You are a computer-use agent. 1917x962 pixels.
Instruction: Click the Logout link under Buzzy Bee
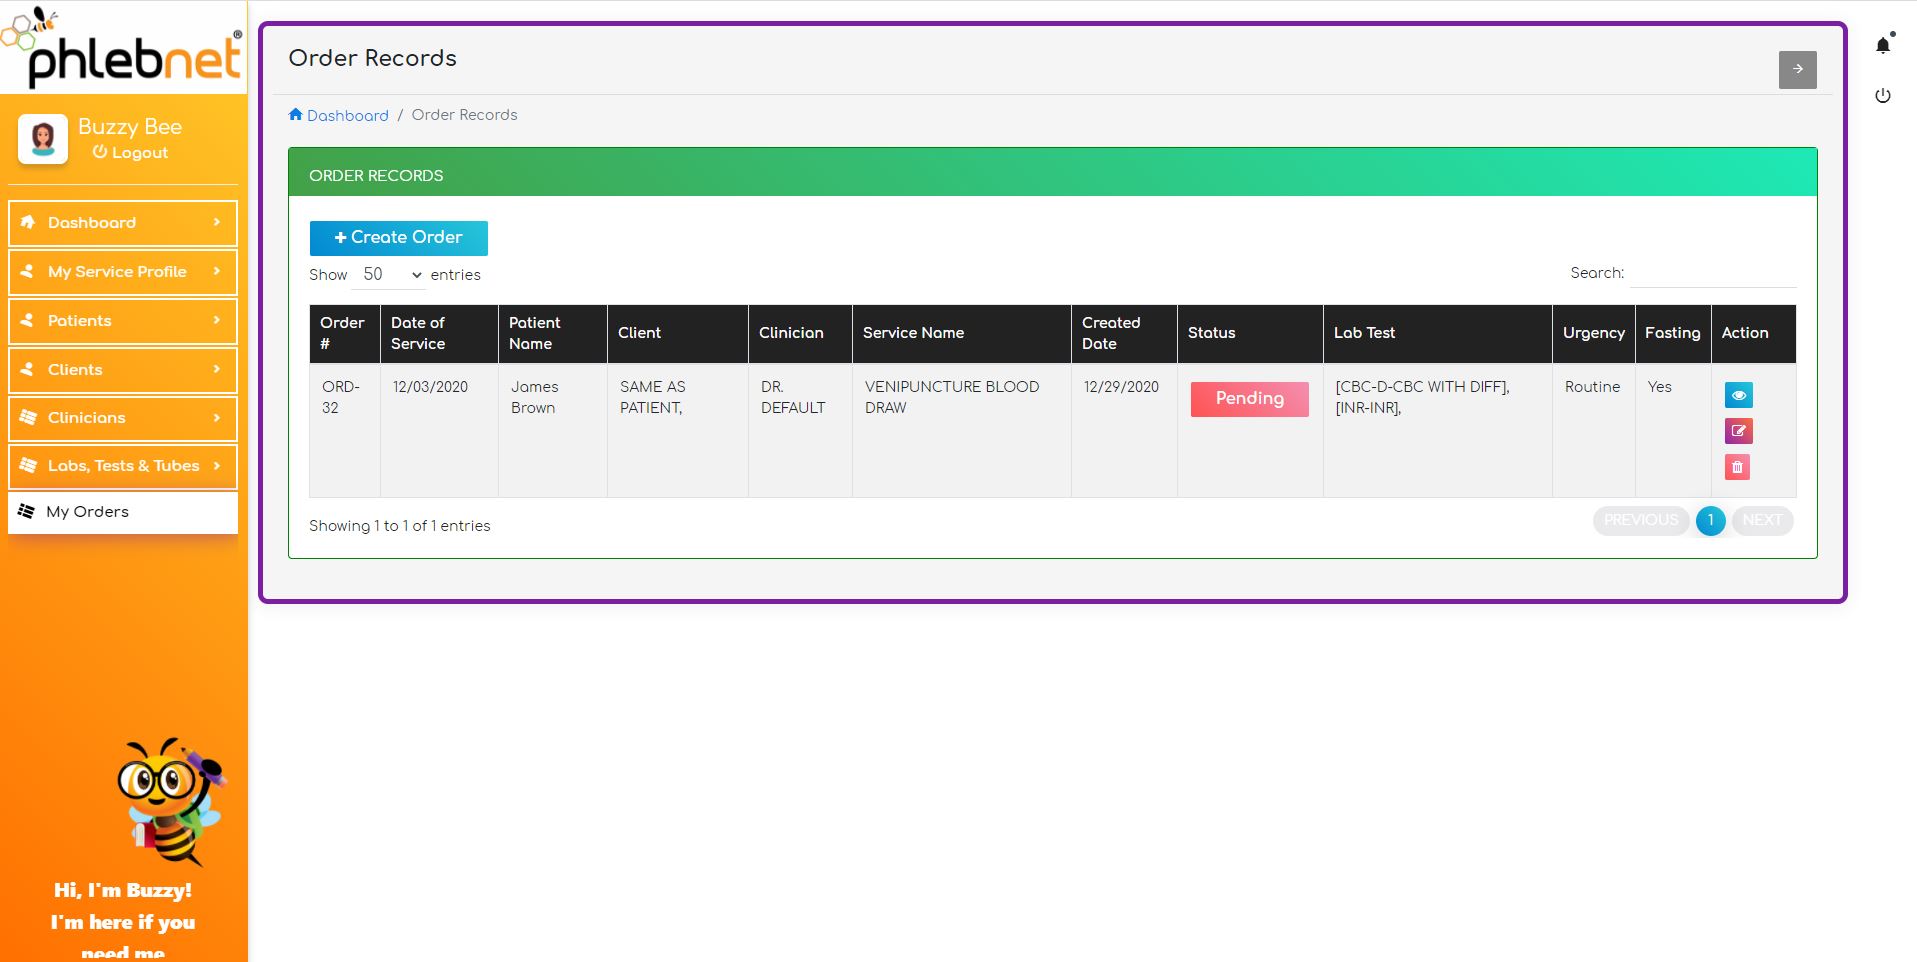tap(131, 153)
